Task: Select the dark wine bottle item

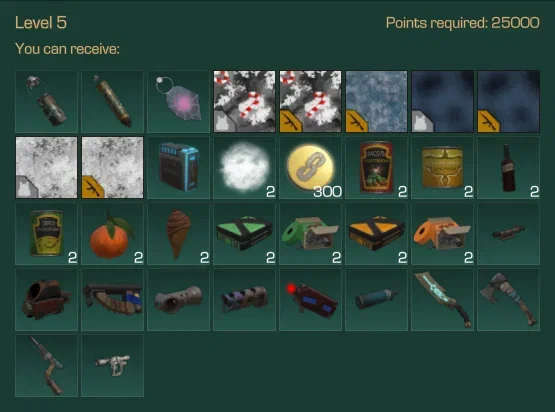Action: [509, 167]
